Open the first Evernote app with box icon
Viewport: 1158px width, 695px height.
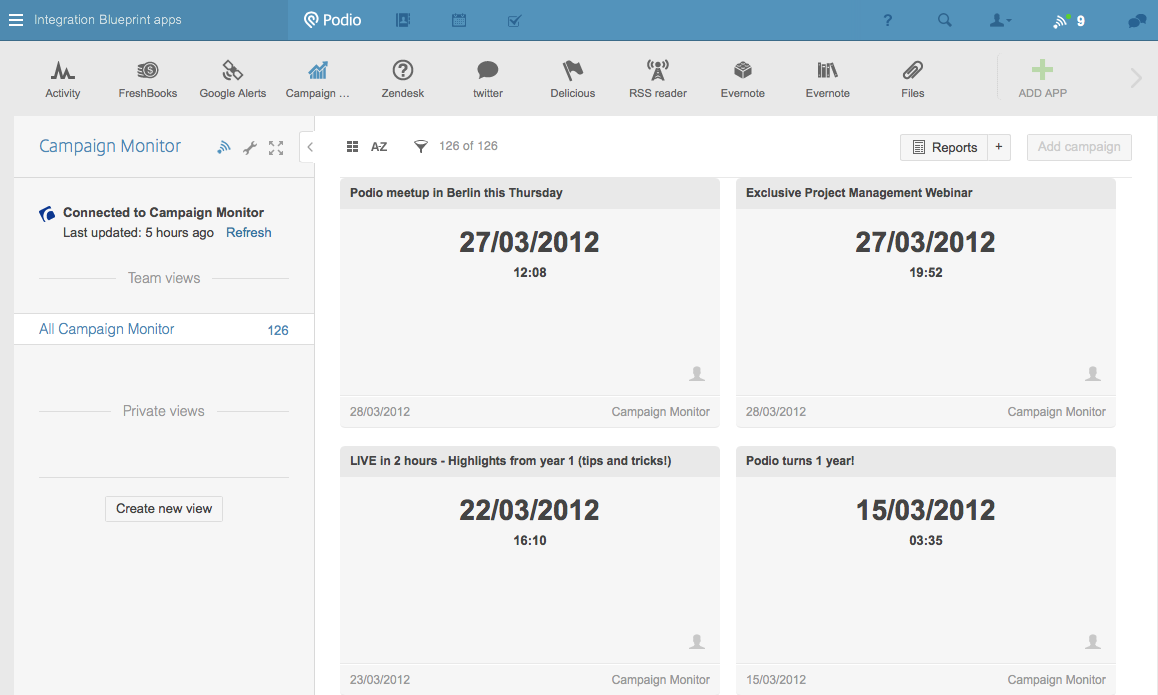tap(743, 79)
